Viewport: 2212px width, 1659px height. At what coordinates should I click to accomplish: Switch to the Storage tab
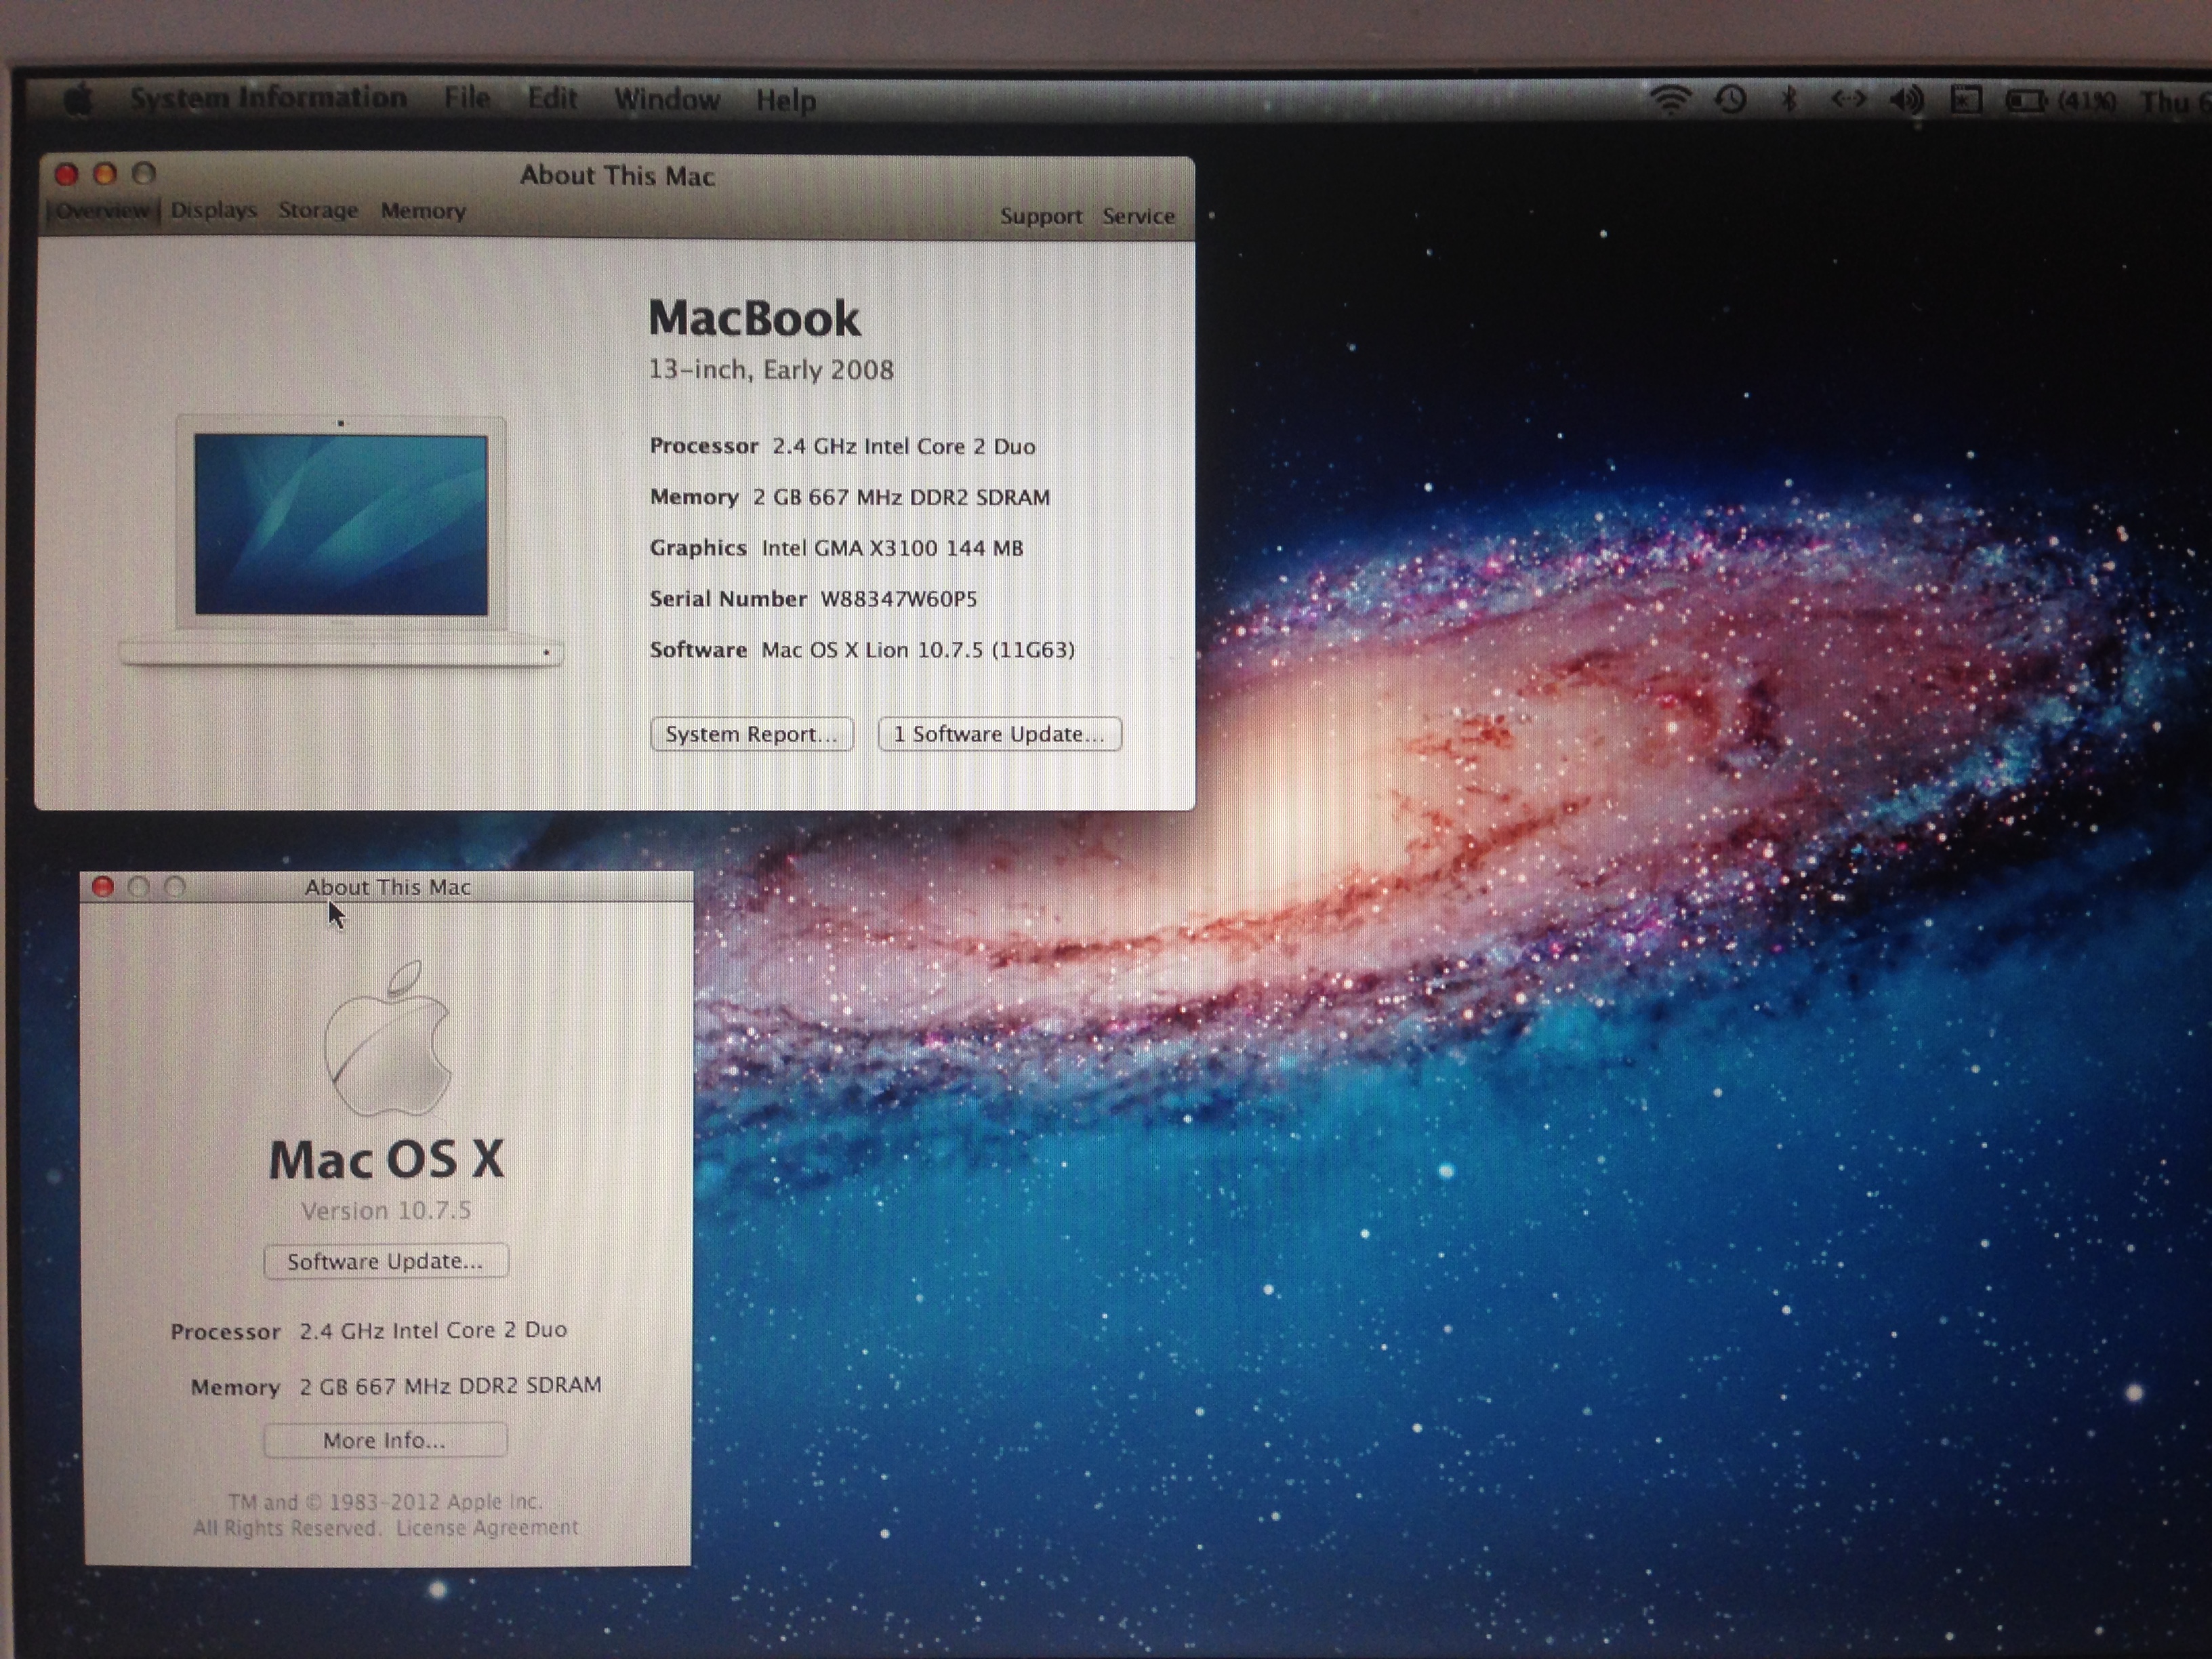[x=318, y=210]
